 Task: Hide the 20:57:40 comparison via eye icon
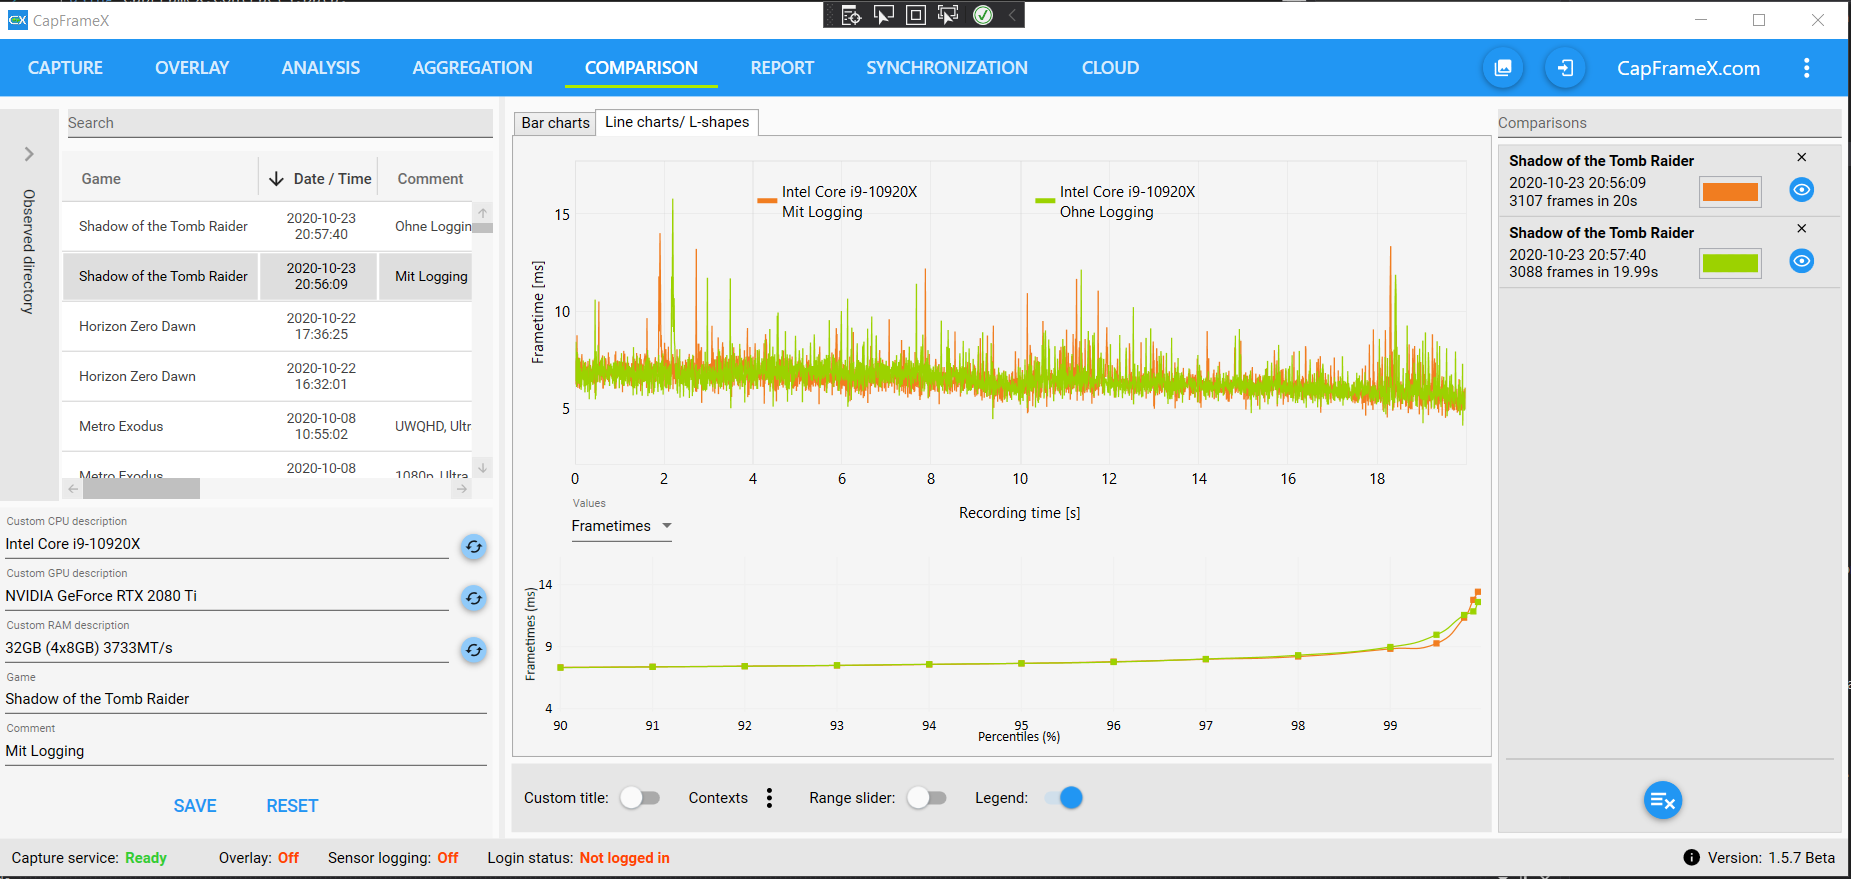[x=1802, y=262]
